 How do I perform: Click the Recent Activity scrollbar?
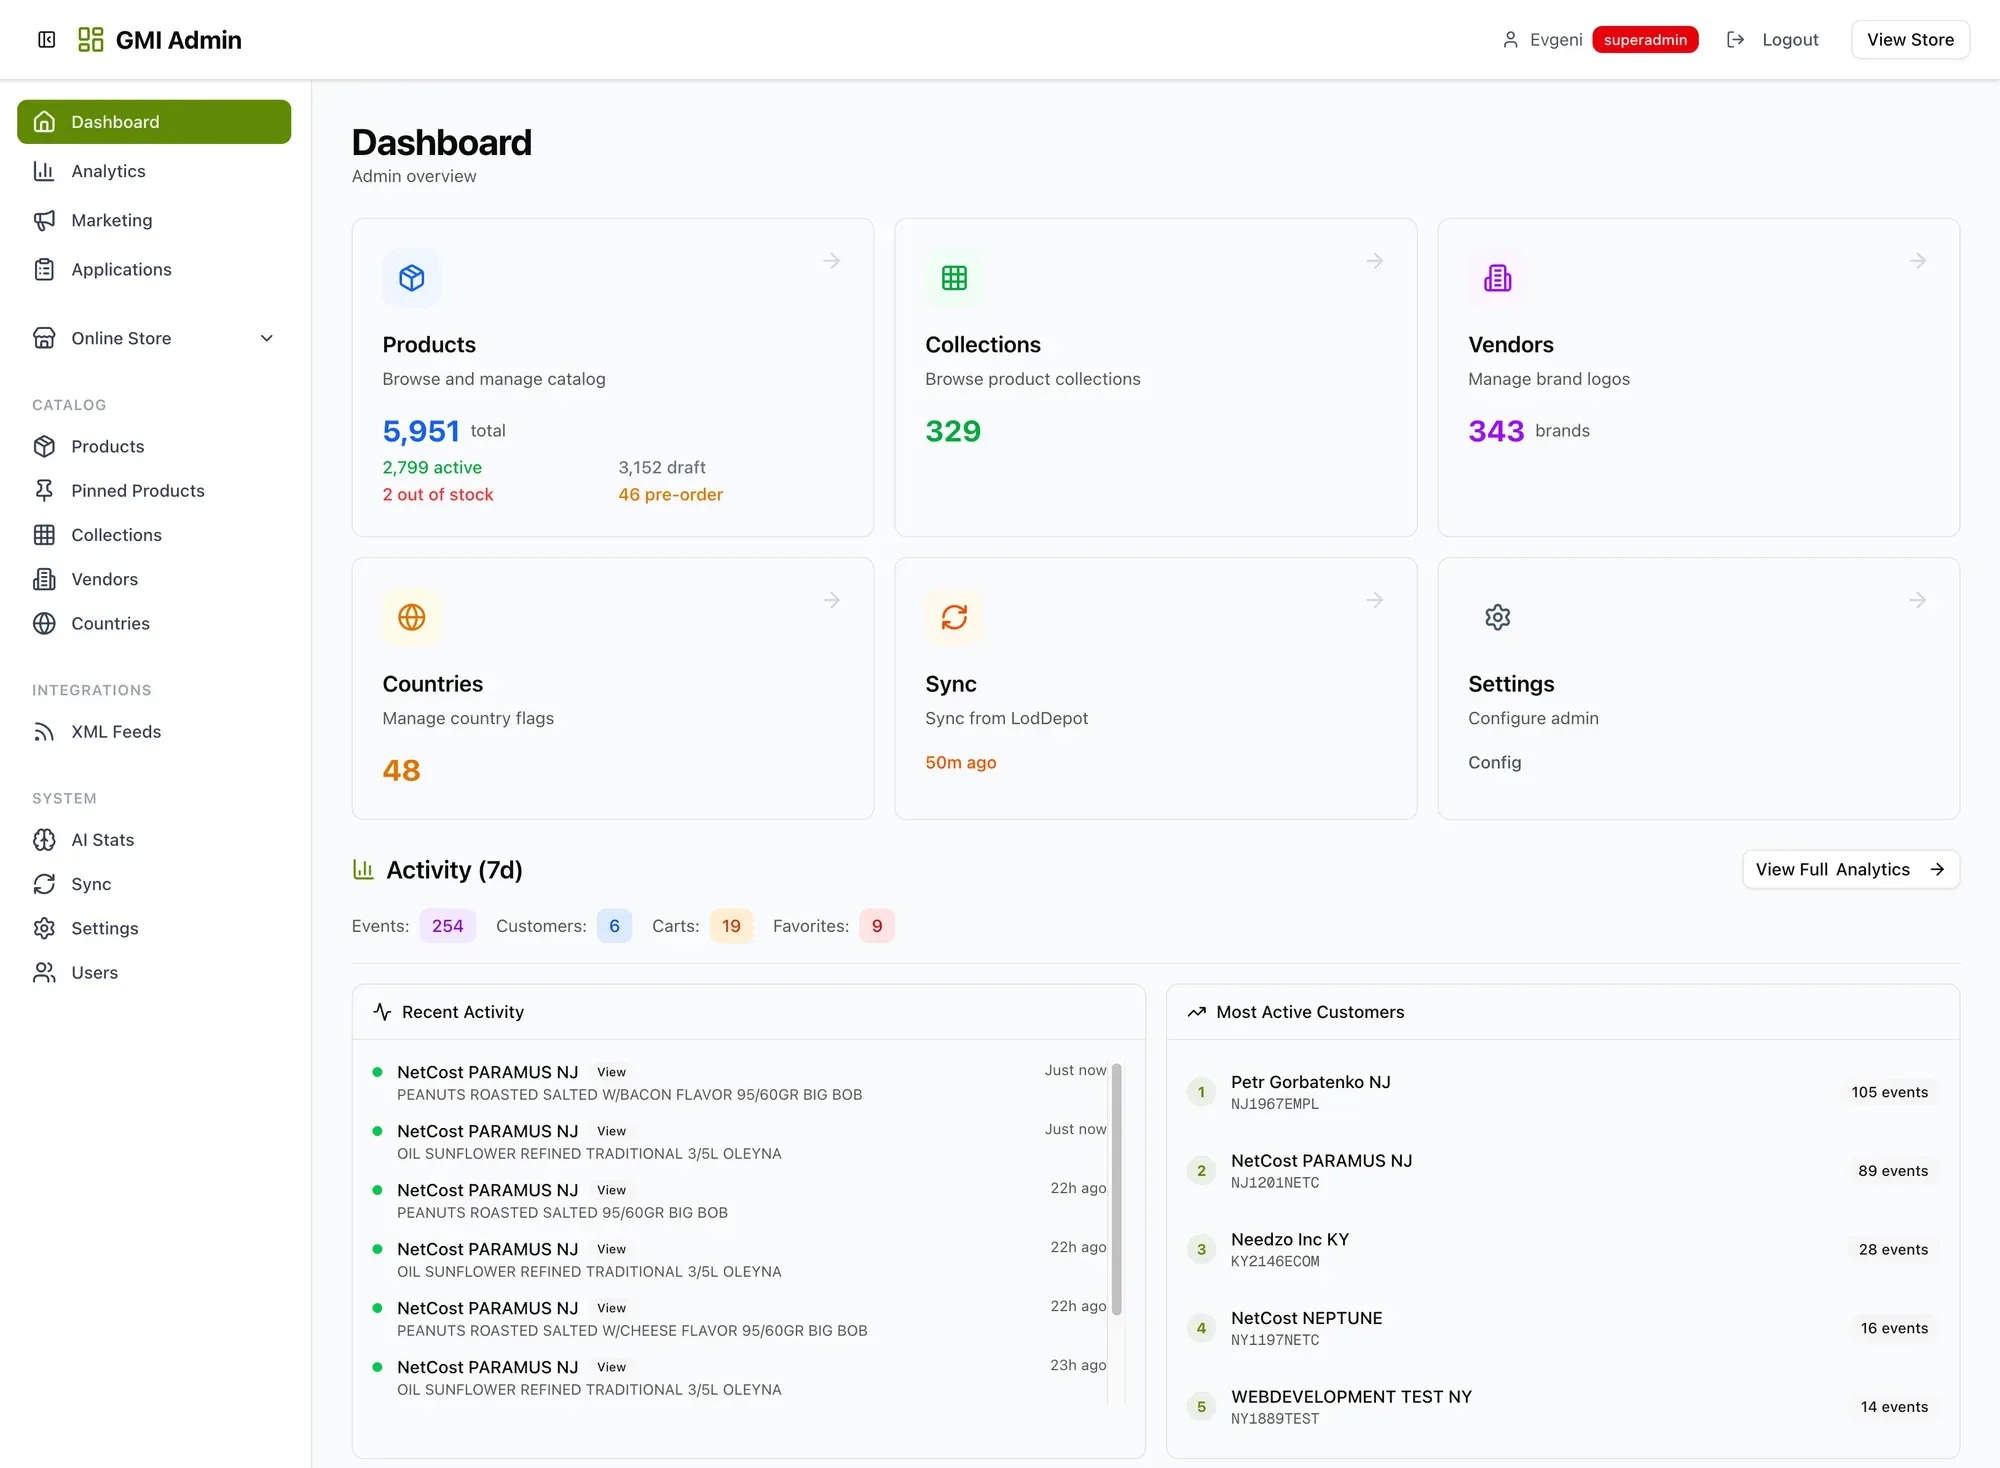[1116, 1189]
